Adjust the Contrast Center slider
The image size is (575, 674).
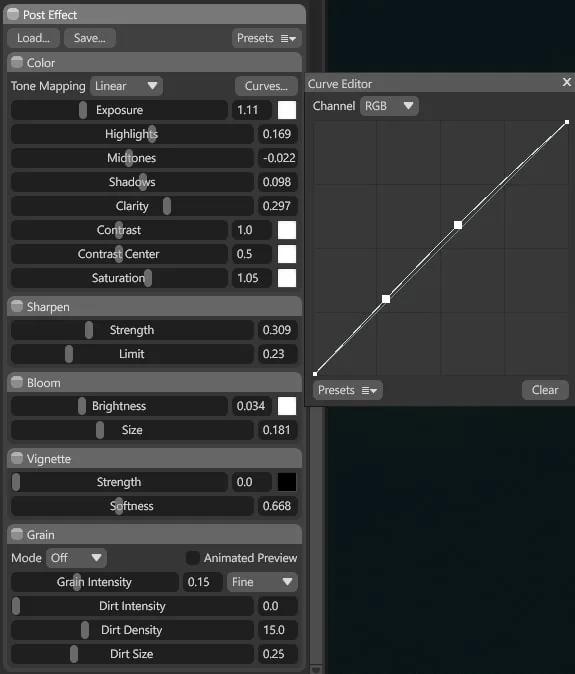[119, 254]
